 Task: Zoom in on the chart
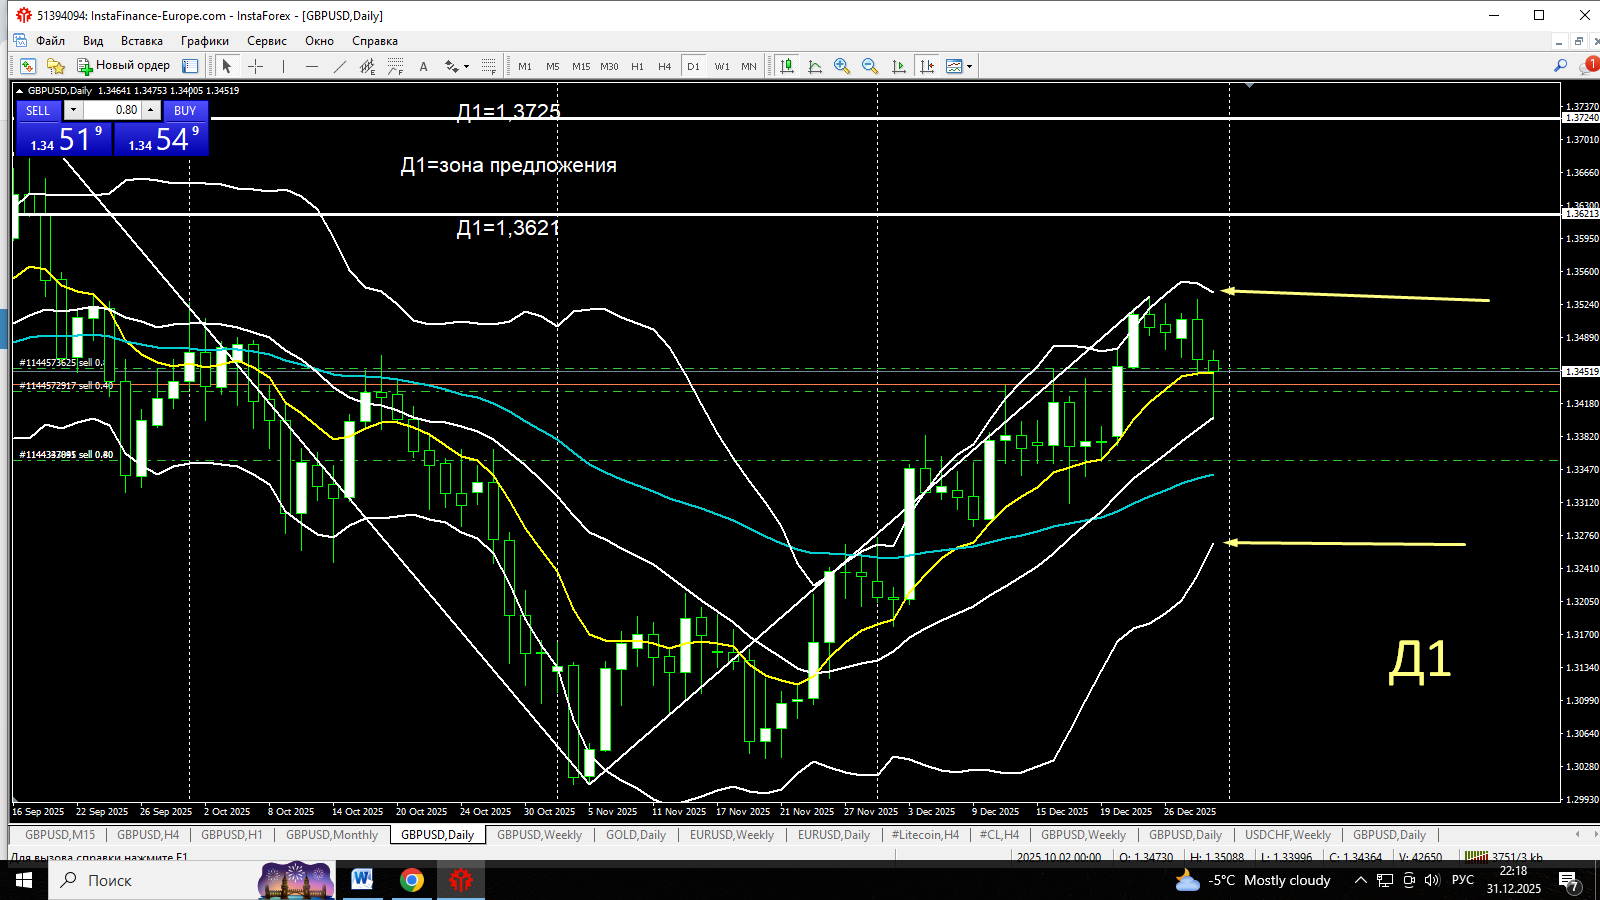(x=842, y=66)
